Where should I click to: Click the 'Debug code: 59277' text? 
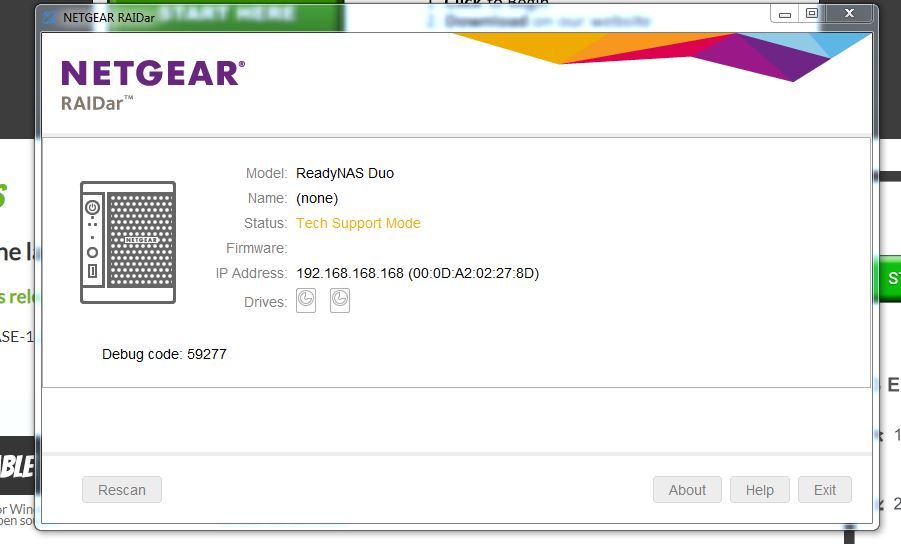coord(164,354)
